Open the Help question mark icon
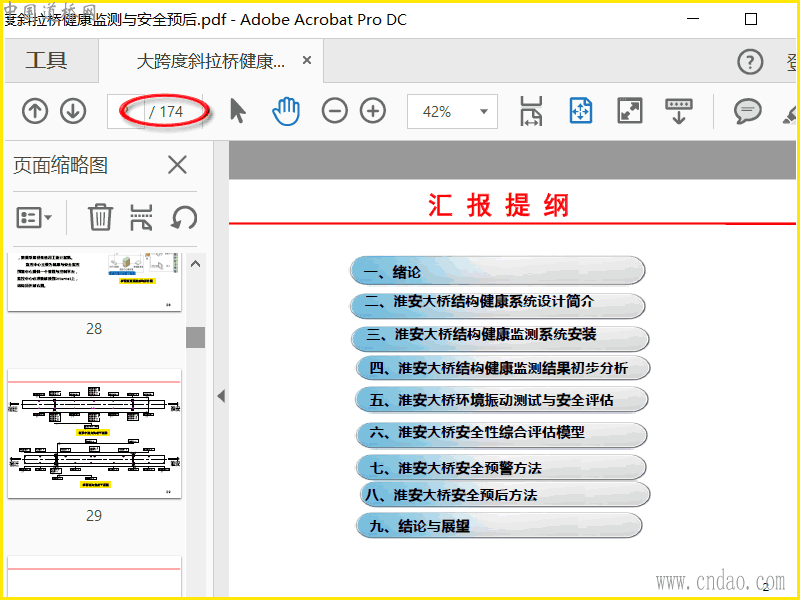This screenshot has height=600, width=800. [x=750, y=62]
